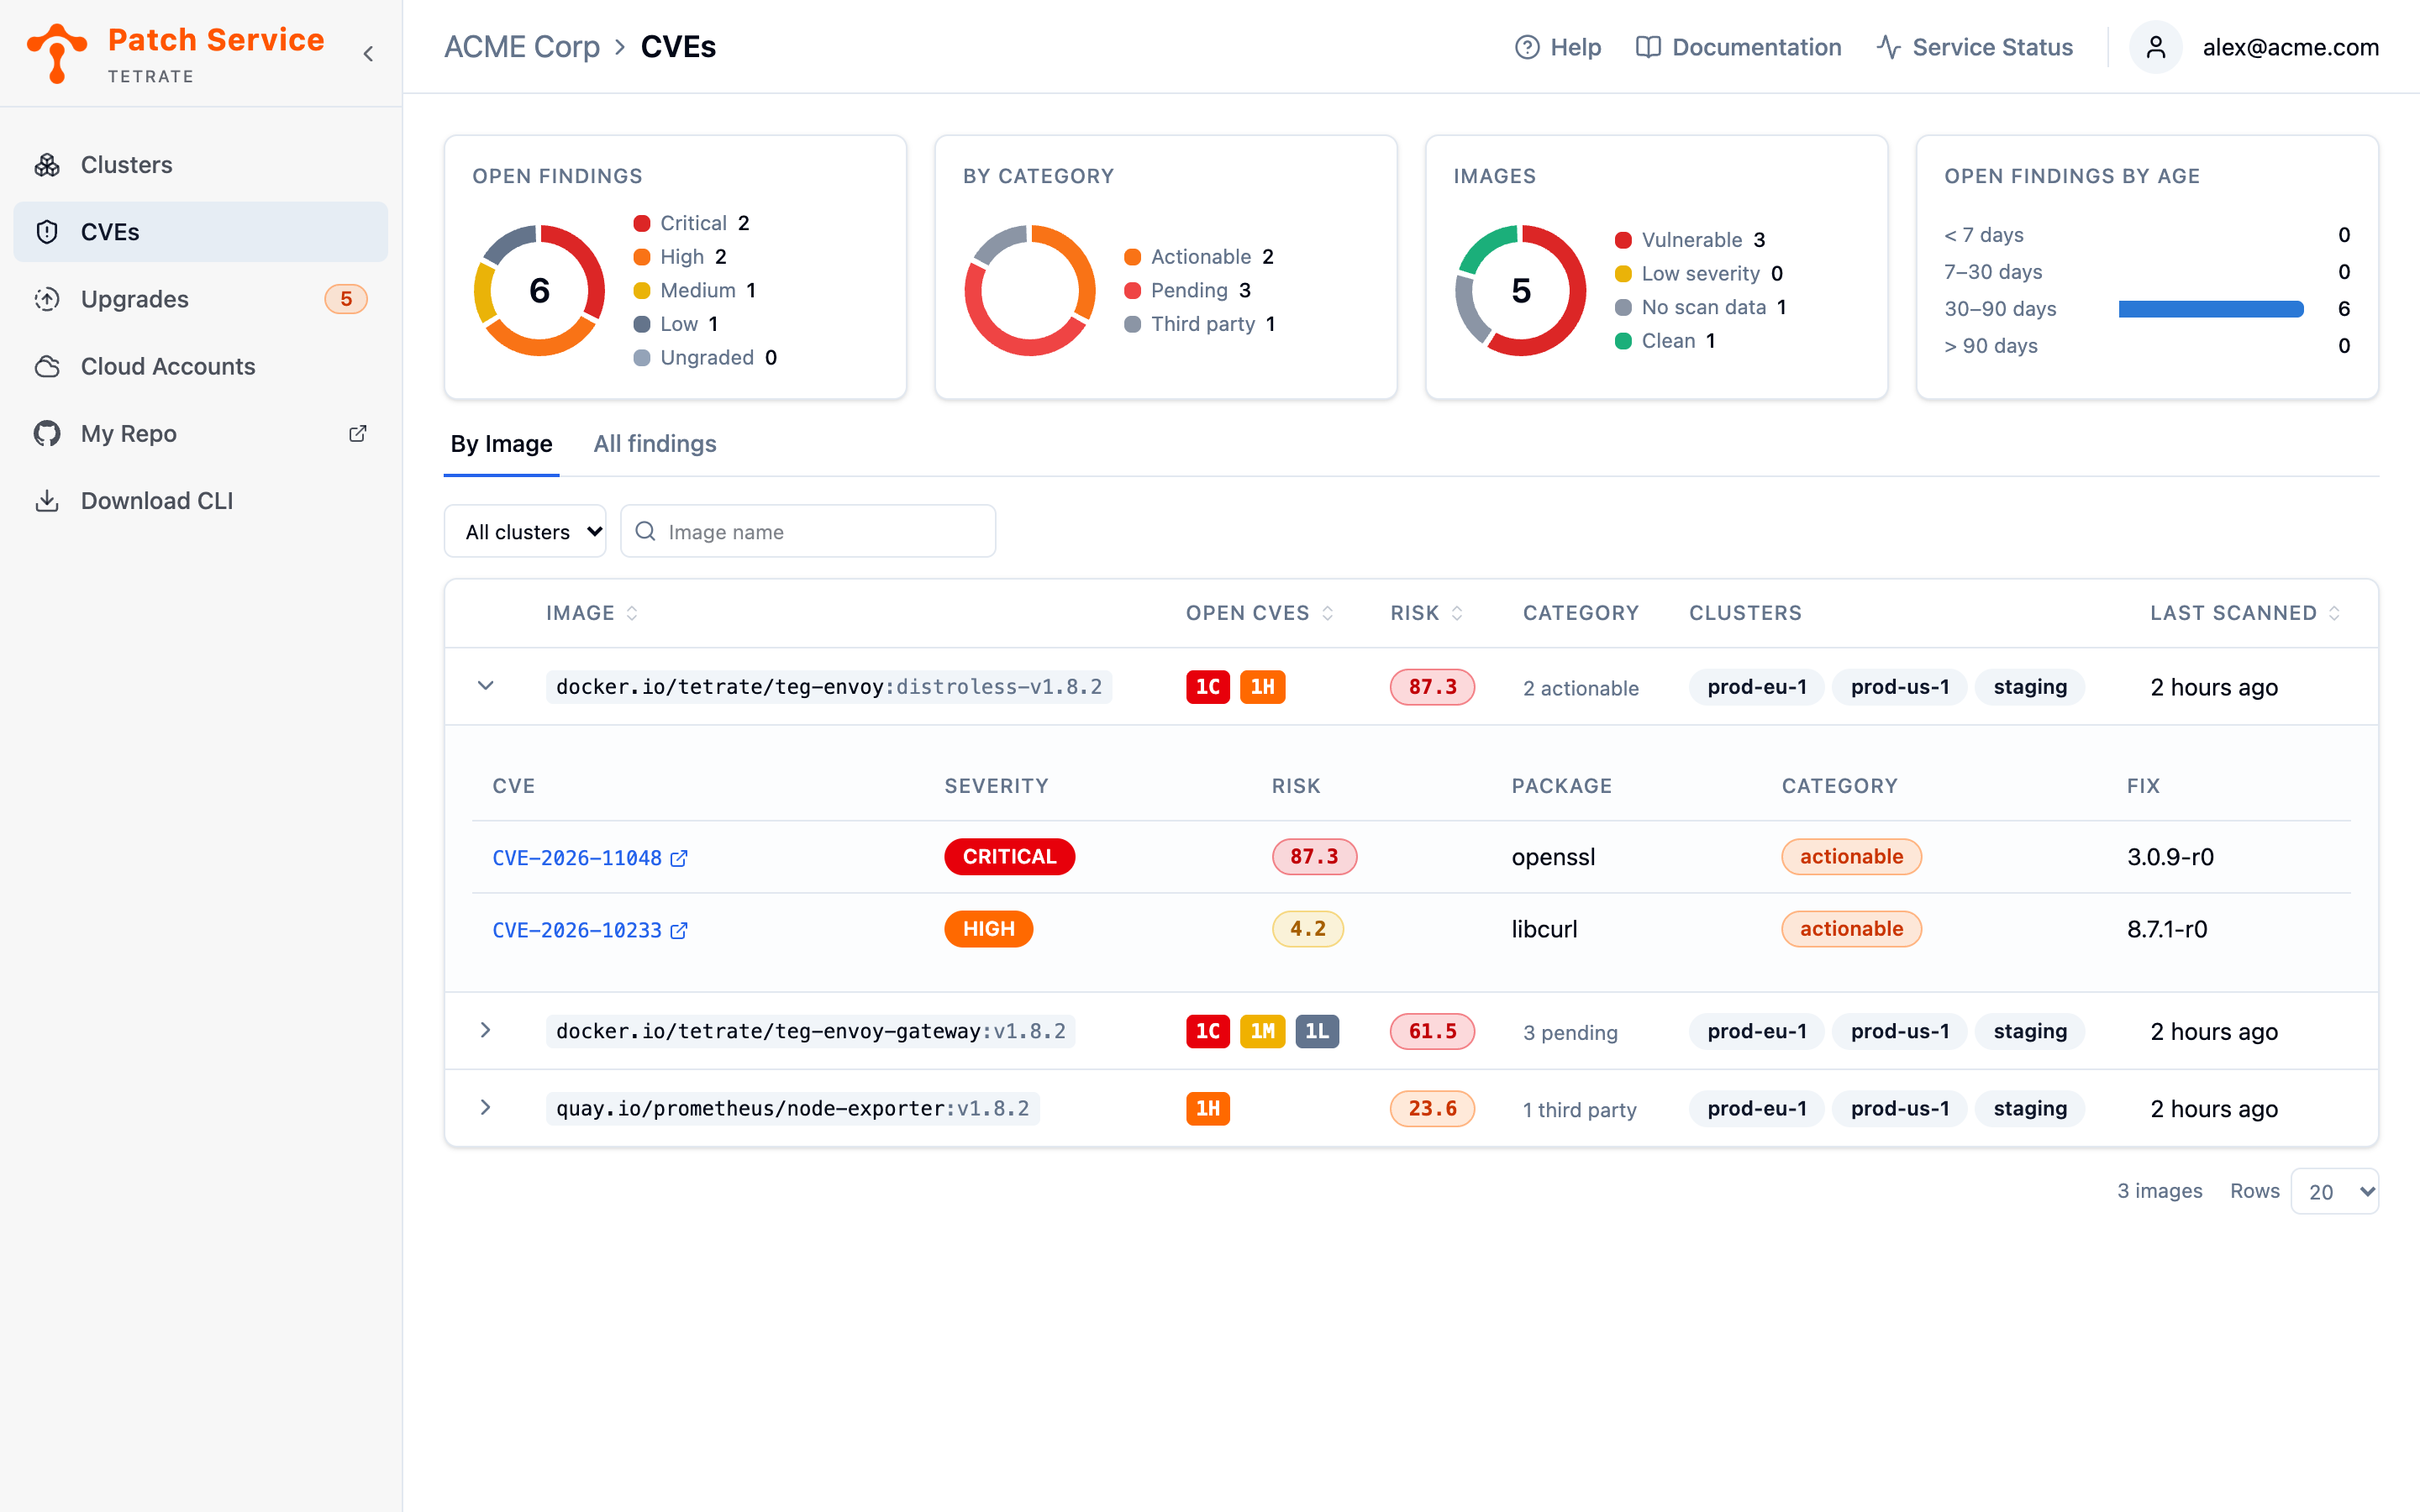Click the Upgrades sidebar icon

(x=47, y=299)
